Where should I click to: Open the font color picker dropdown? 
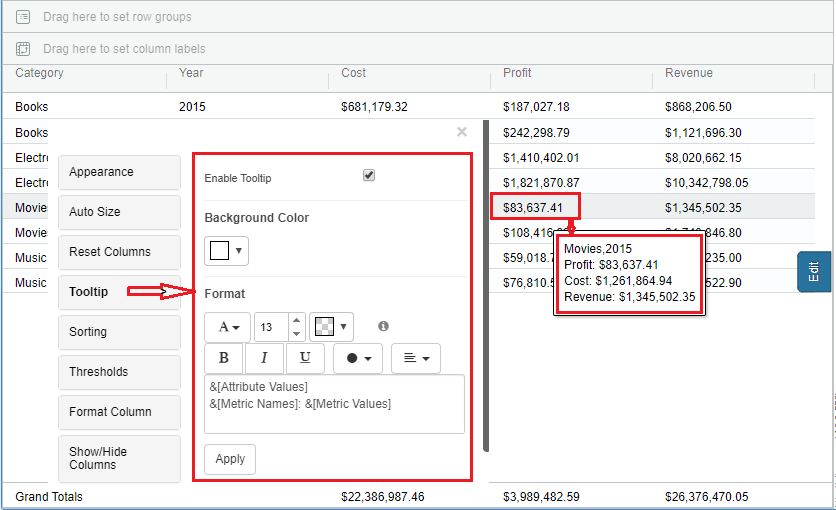pyautogui.click(x=331, y=327)
